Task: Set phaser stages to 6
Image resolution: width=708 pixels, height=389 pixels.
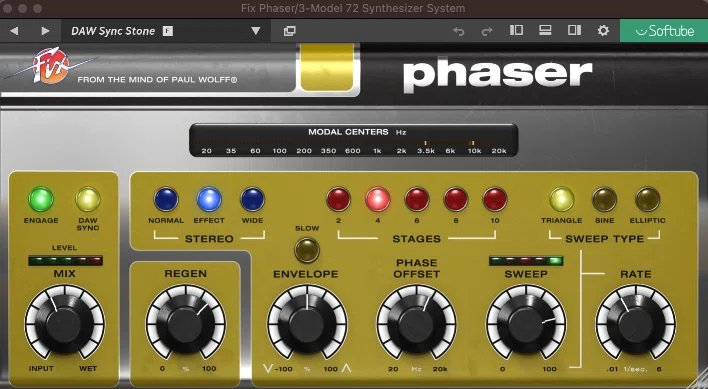Action: 417,199
